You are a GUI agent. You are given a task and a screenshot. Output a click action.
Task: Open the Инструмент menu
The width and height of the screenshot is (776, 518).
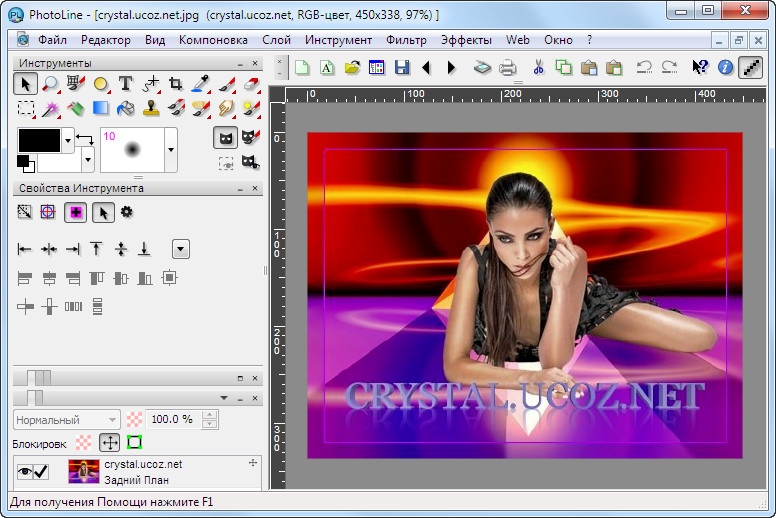tap(338, 40)
